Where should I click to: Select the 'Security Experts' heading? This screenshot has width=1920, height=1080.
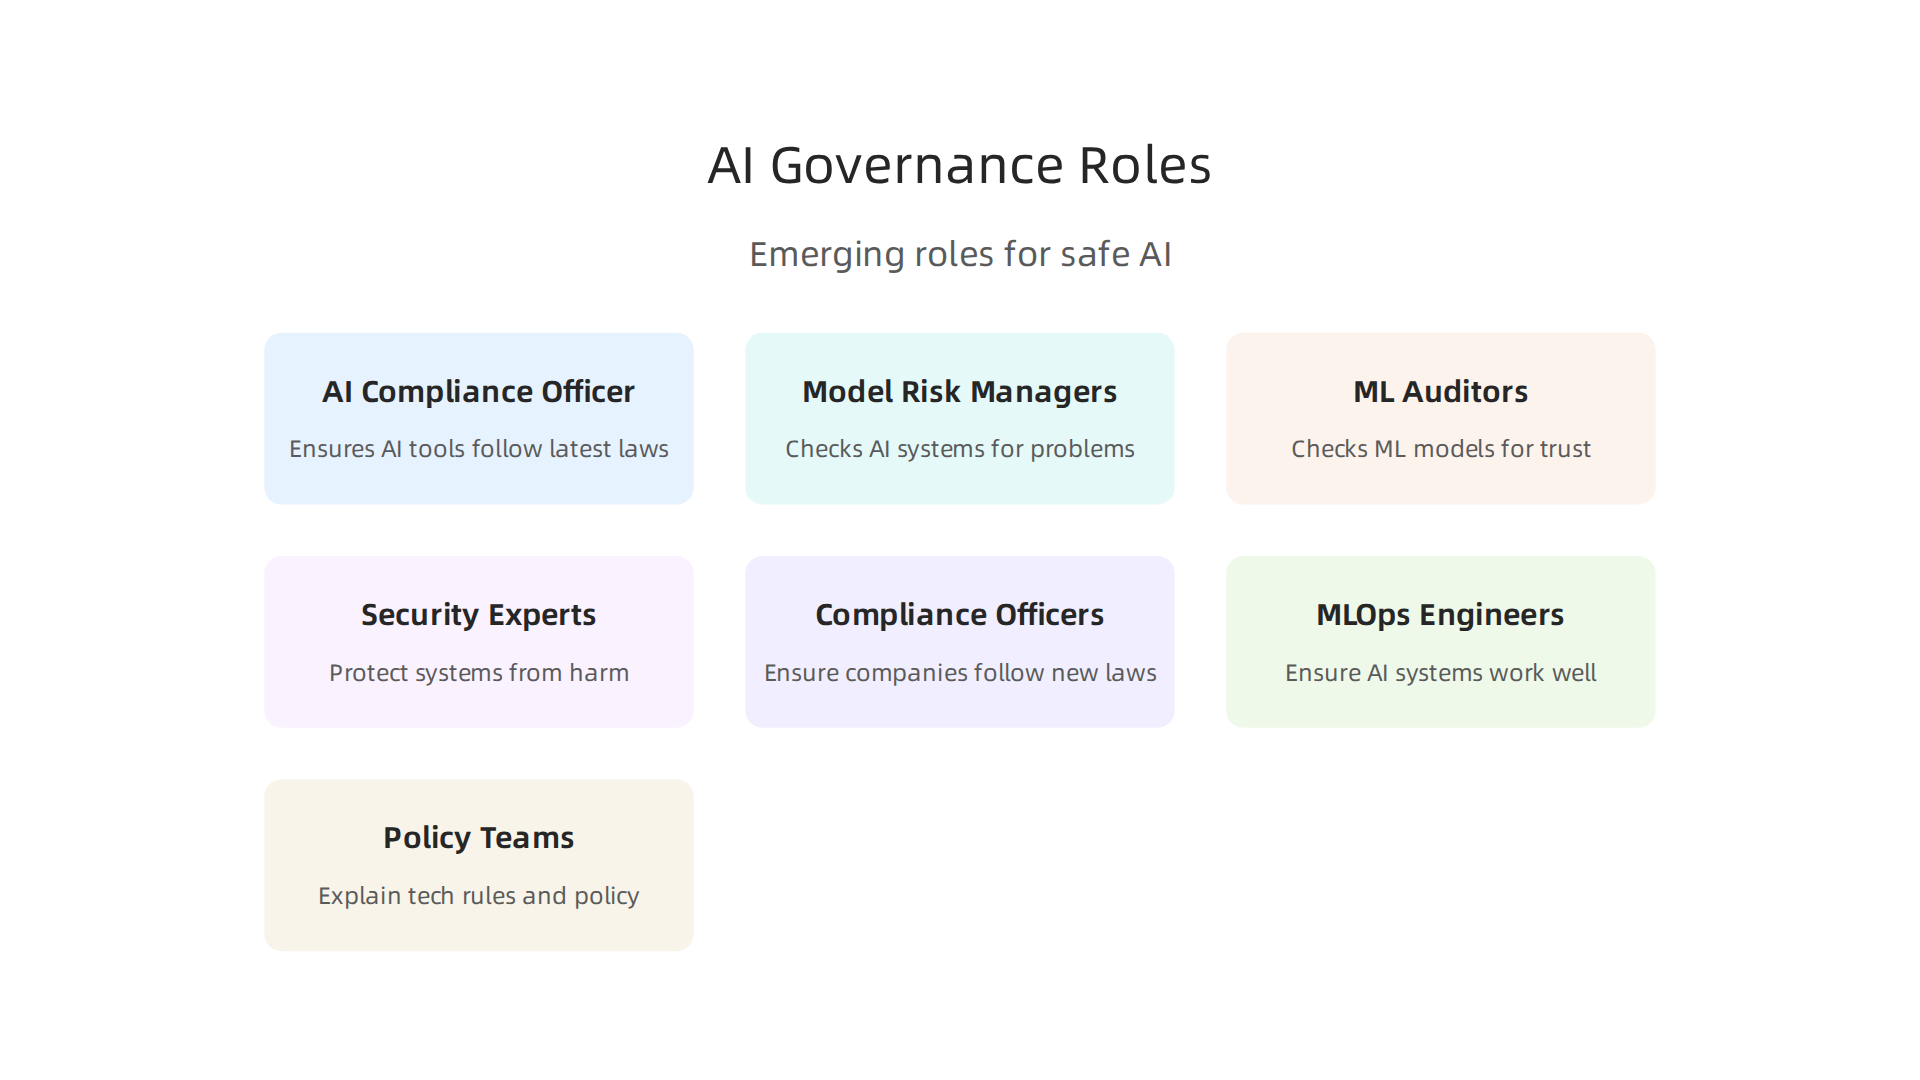478,615
